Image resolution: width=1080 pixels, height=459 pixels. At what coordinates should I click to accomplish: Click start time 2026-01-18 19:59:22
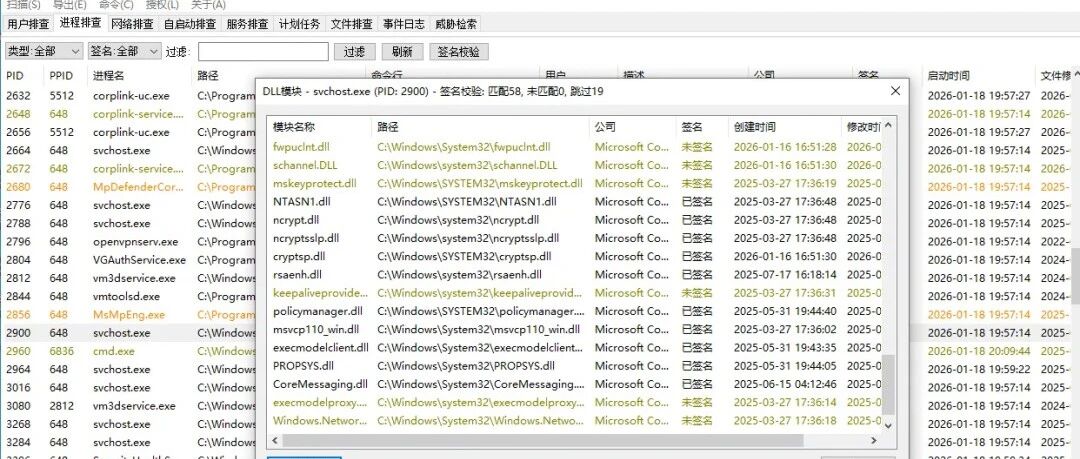pos(979,369)
